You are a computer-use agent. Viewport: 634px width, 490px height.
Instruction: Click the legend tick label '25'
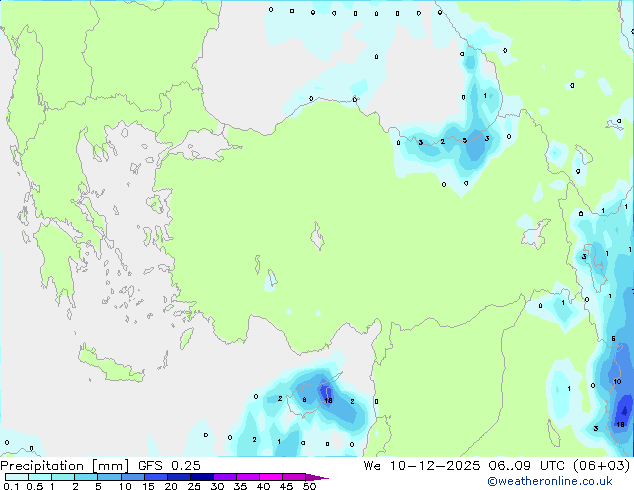(x=194, y=486)
